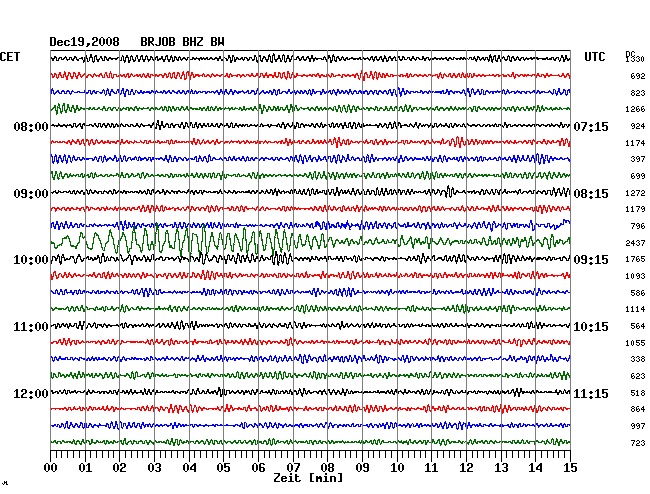Viewport: 650px width, 494px height.
Task: Click the 14 minute axis tick label
Action: coord(536,468)
